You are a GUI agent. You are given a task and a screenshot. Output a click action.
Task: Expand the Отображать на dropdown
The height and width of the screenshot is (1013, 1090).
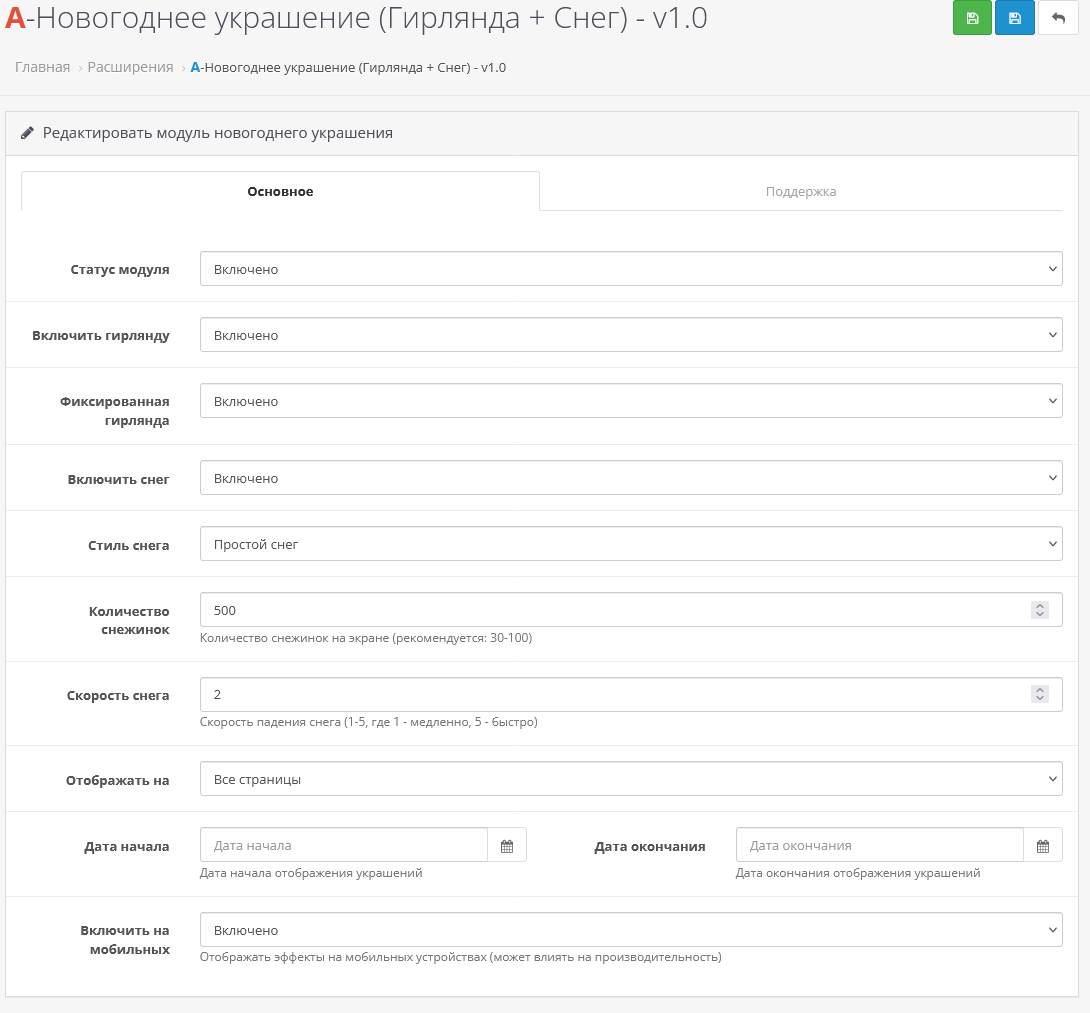631,779
